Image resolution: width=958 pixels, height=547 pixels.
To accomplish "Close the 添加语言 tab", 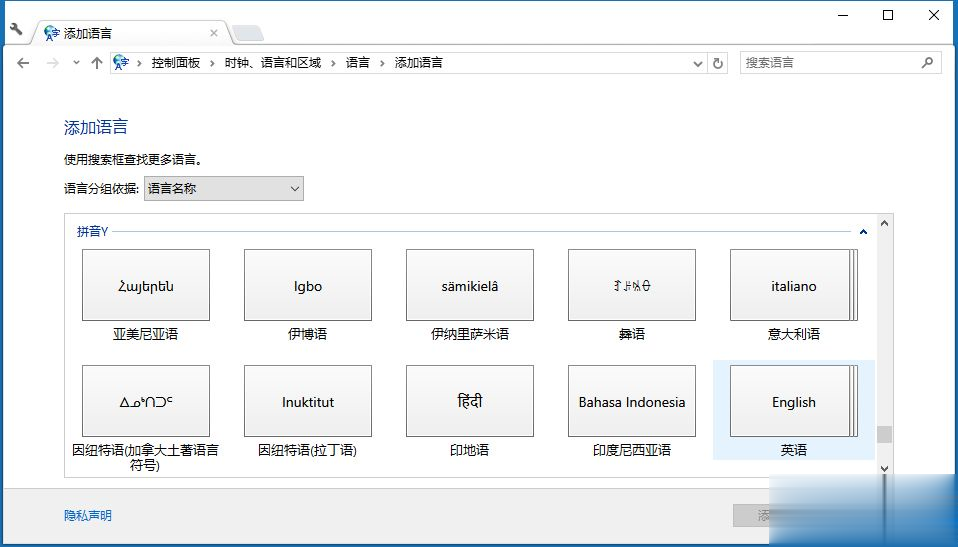I will coord(214,33).
